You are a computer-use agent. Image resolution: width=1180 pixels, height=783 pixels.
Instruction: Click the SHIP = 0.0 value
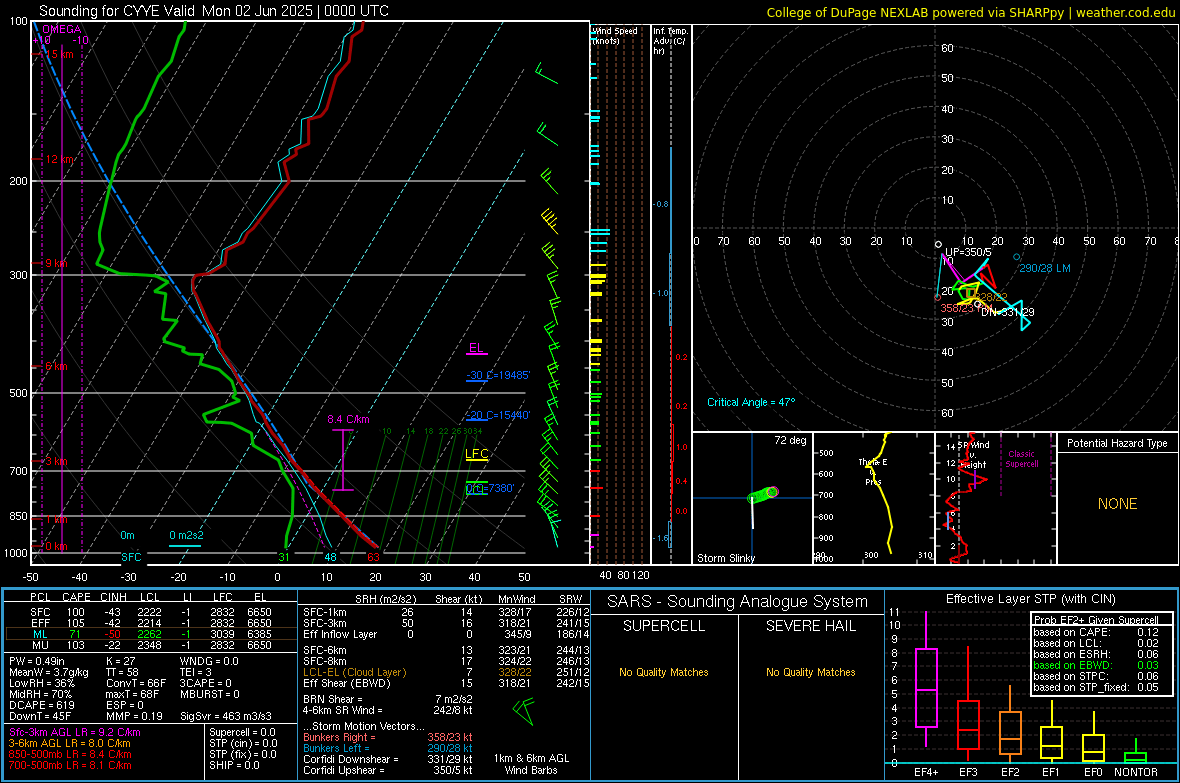pyautogui.click(x=234, y=765)
